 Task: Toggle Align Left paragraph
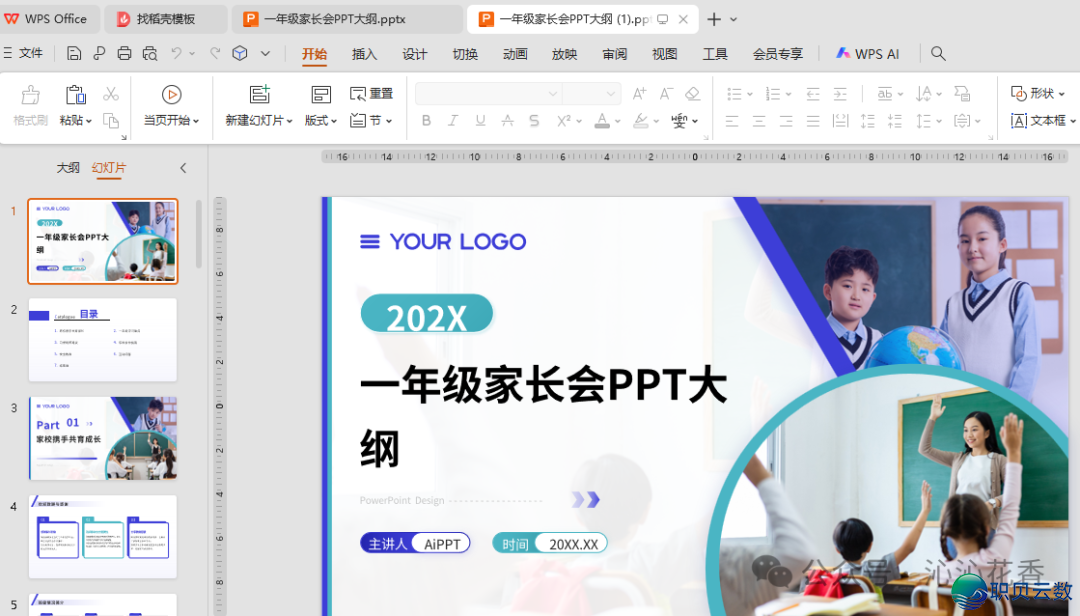click(x=732, y=122)
